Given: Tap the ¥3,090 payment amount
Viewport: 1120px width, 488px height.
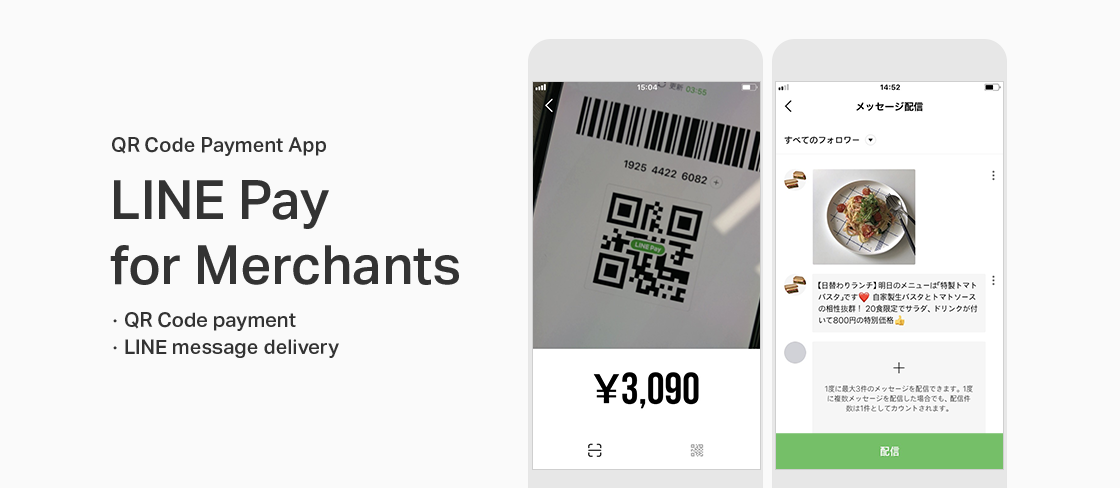Looking at the screenshot, I should [x=646, y=389].
